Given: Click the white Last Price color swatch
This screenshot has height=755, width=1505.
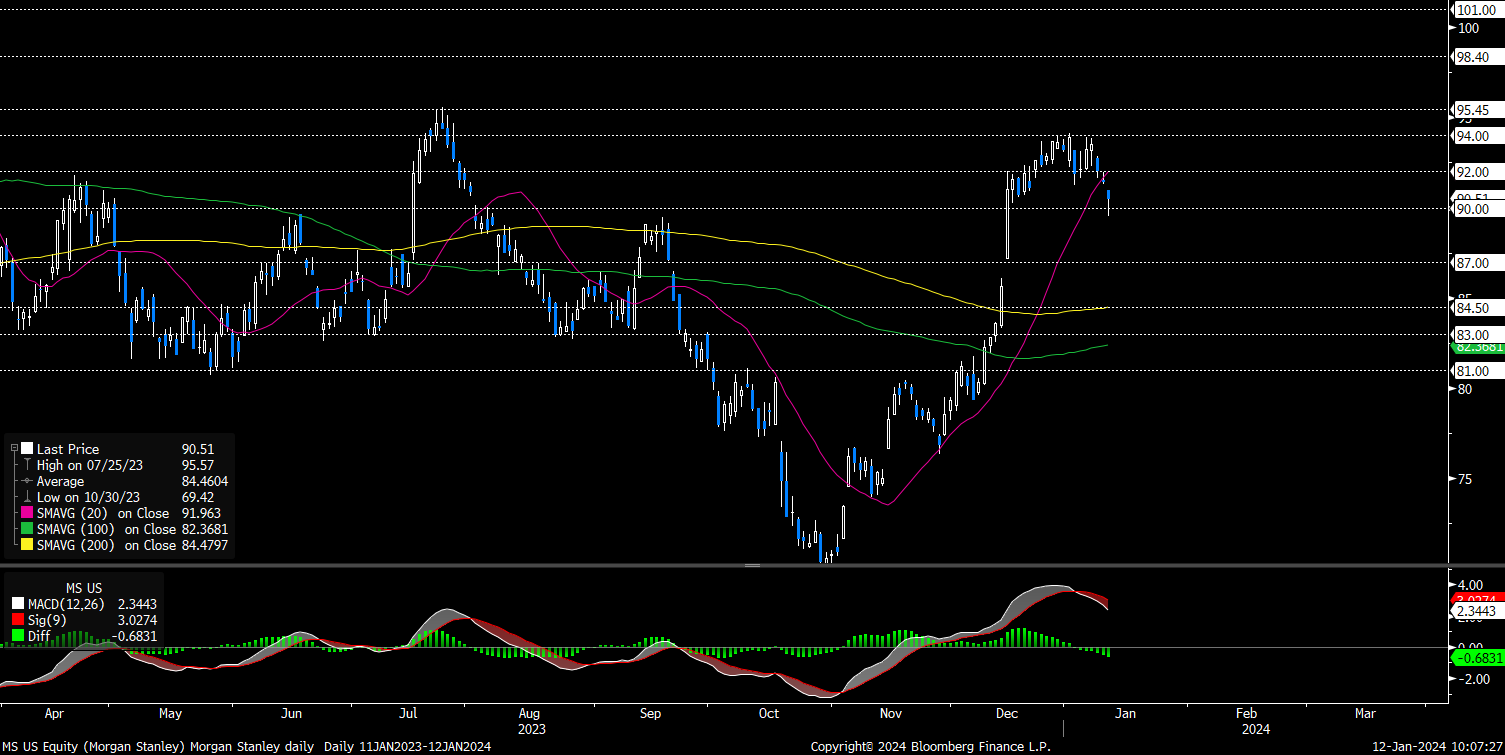Looking at the screenshot, I should point(27,450).
